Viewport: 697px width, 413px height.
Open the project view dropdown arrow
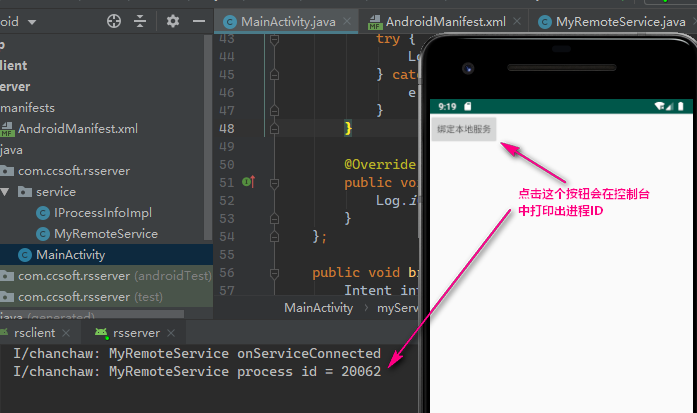32,22
